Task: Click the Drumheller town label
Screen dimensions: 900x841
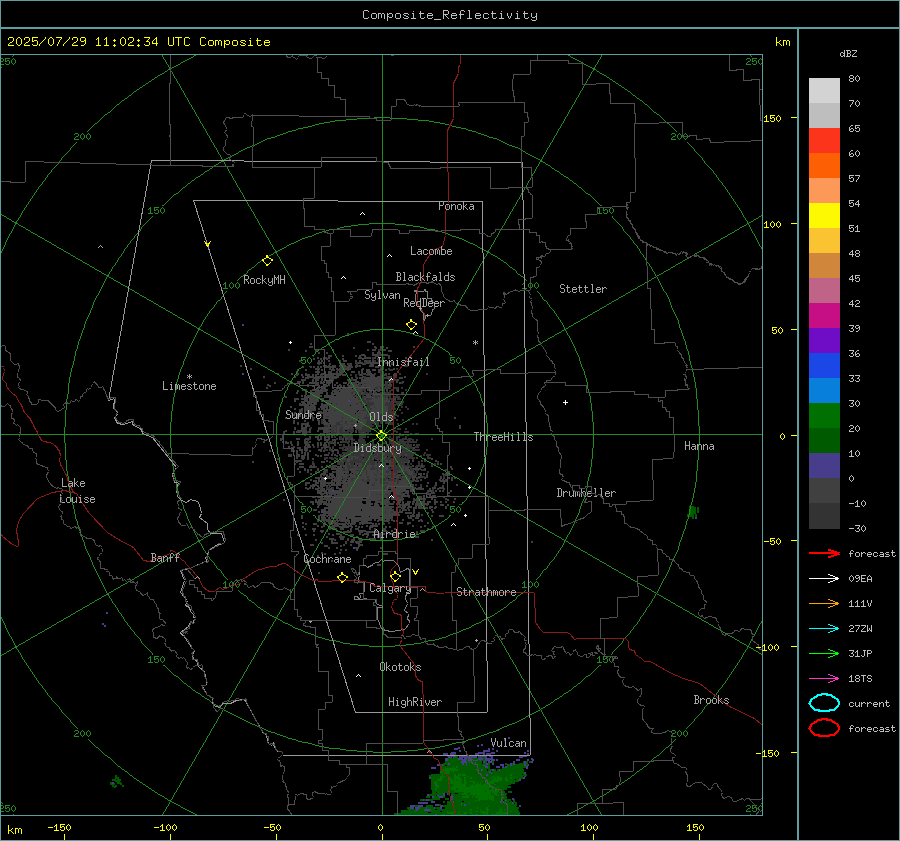Action: pyautogui.click(x=586, y=493)
